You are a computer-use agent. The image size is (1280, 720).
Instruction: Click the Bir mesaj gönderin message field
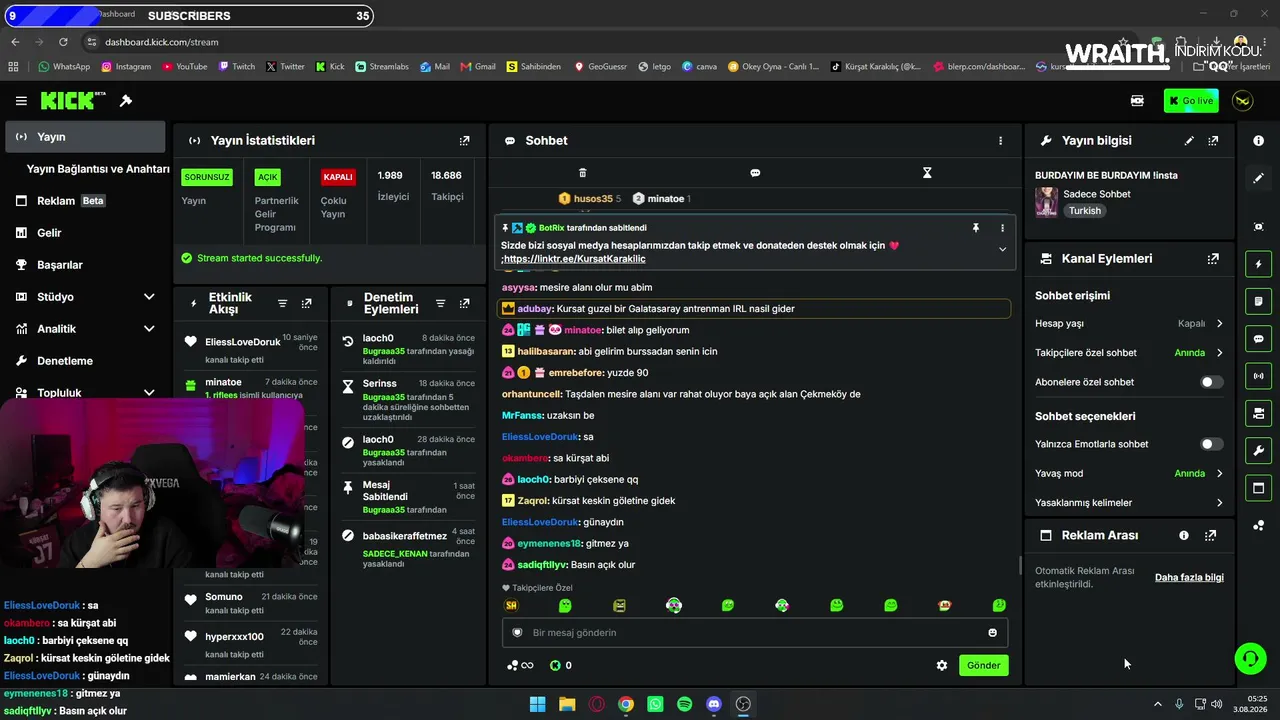[x=755, y=633]
